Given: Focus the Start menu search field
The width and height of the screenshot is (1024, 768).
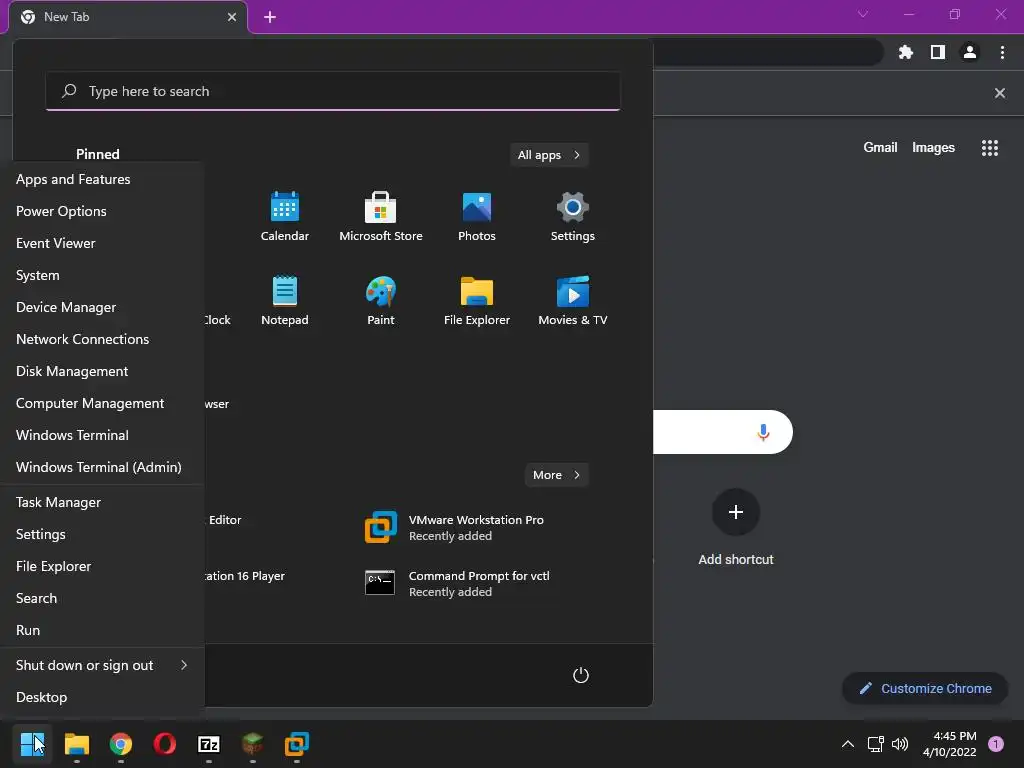Looking at the screenshot, I should [x=333, y=91].
